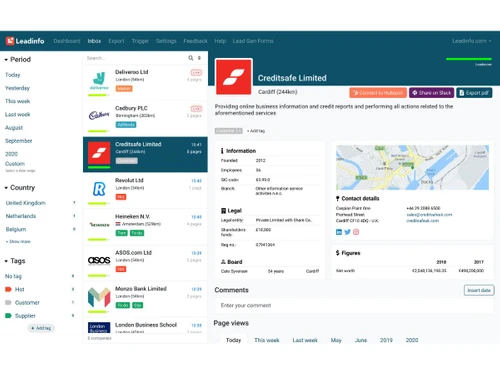Image resolution: width=500 pixels, height=375 pixels.
Task: Click Share on Slack button
Action: pyautogui.click(x=432, y=93)
